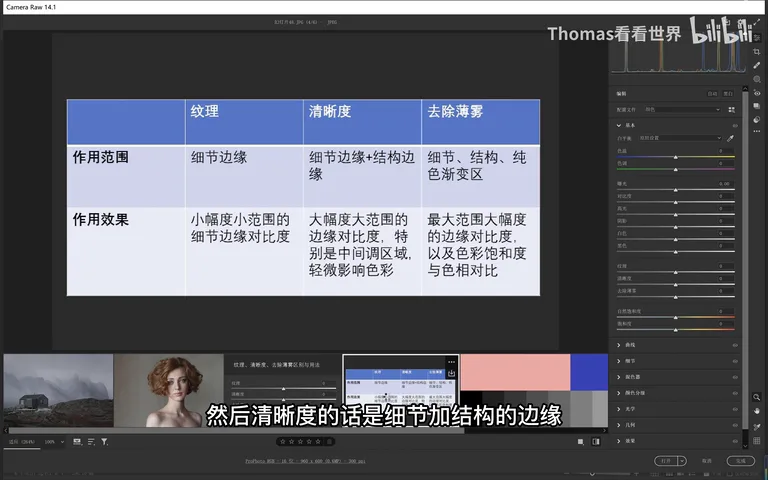The height and width of the screenshot is (480, 768).
Task: Open workflow options link ProPhoto RGB
Action: click(305, 461)
